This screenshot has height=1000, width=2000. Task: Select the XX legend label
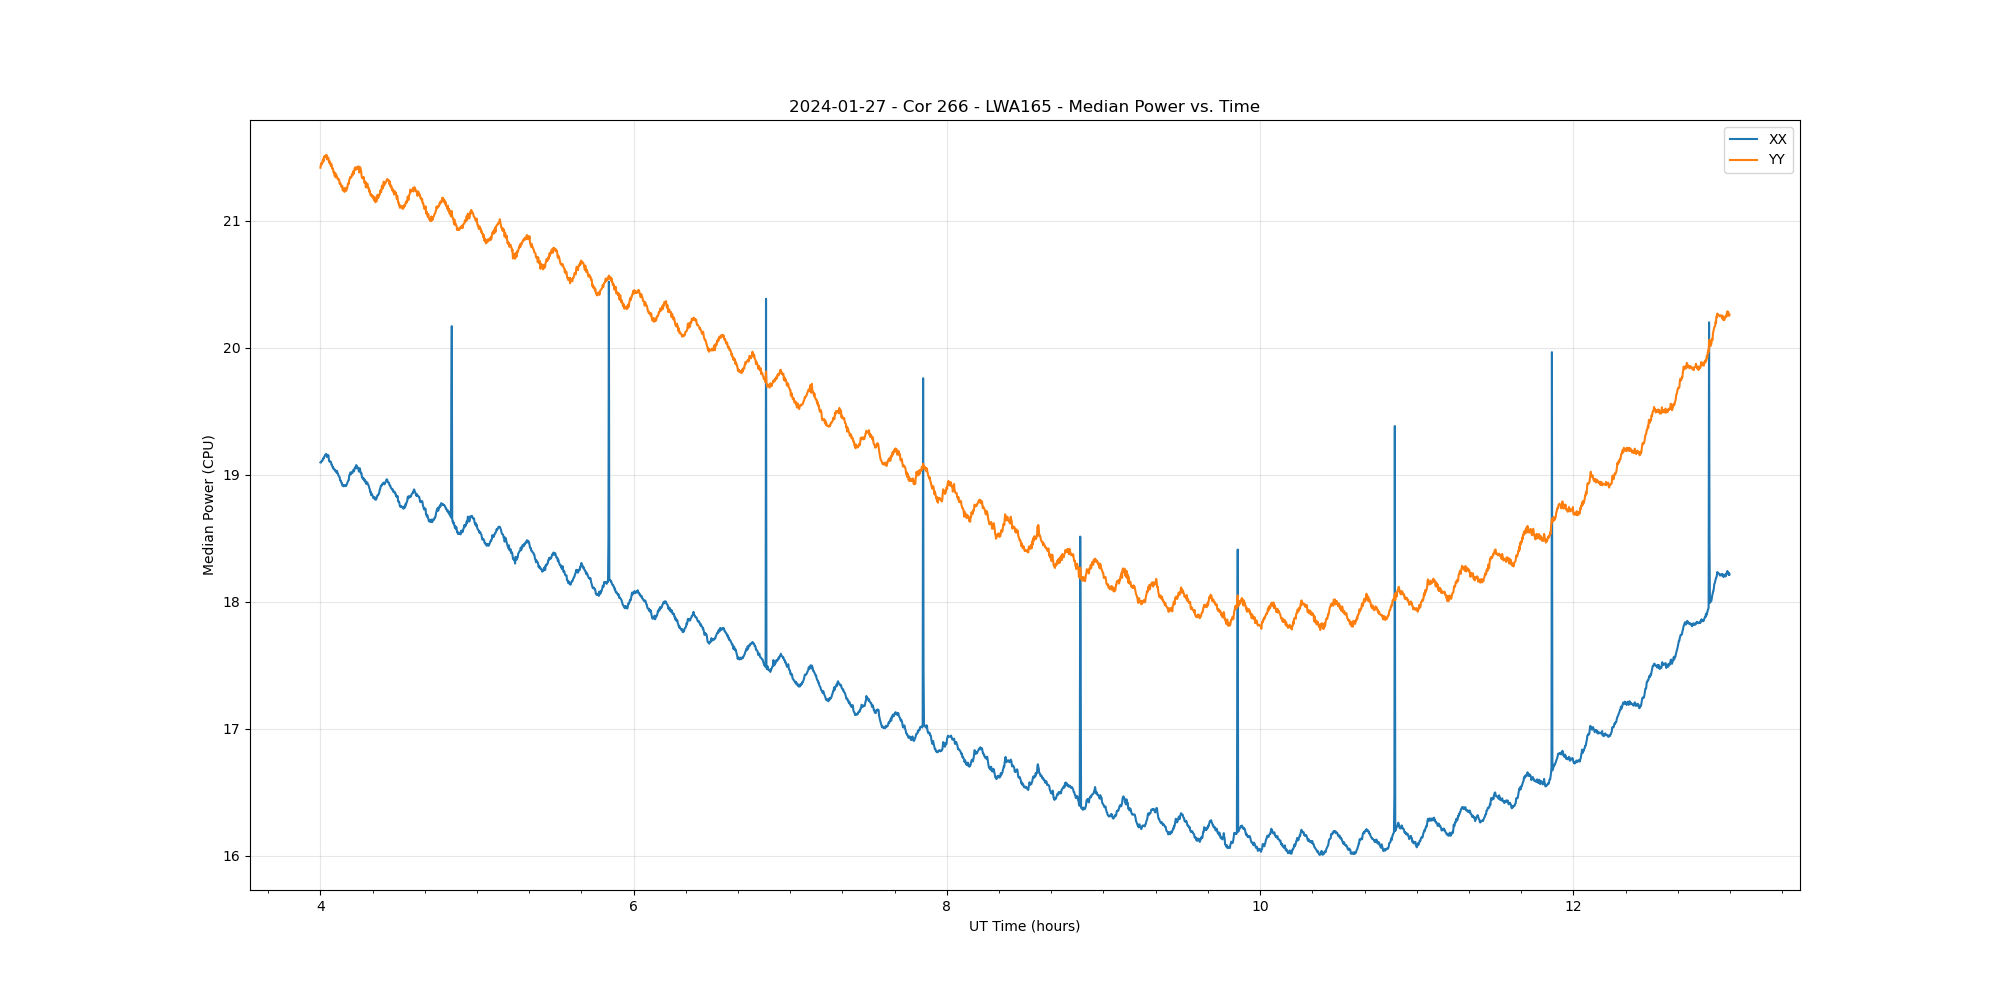point(1777,139)
